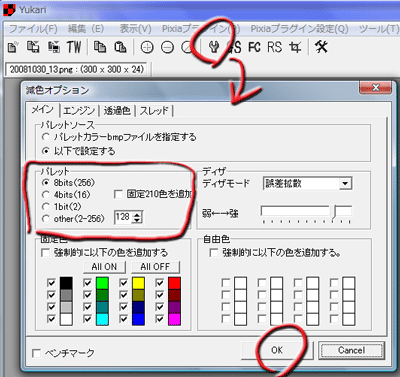Image resolution: width=400 pixels, height=377 pixels.
Task: Switch to the エンジン tab
Action: pos(79,110)
